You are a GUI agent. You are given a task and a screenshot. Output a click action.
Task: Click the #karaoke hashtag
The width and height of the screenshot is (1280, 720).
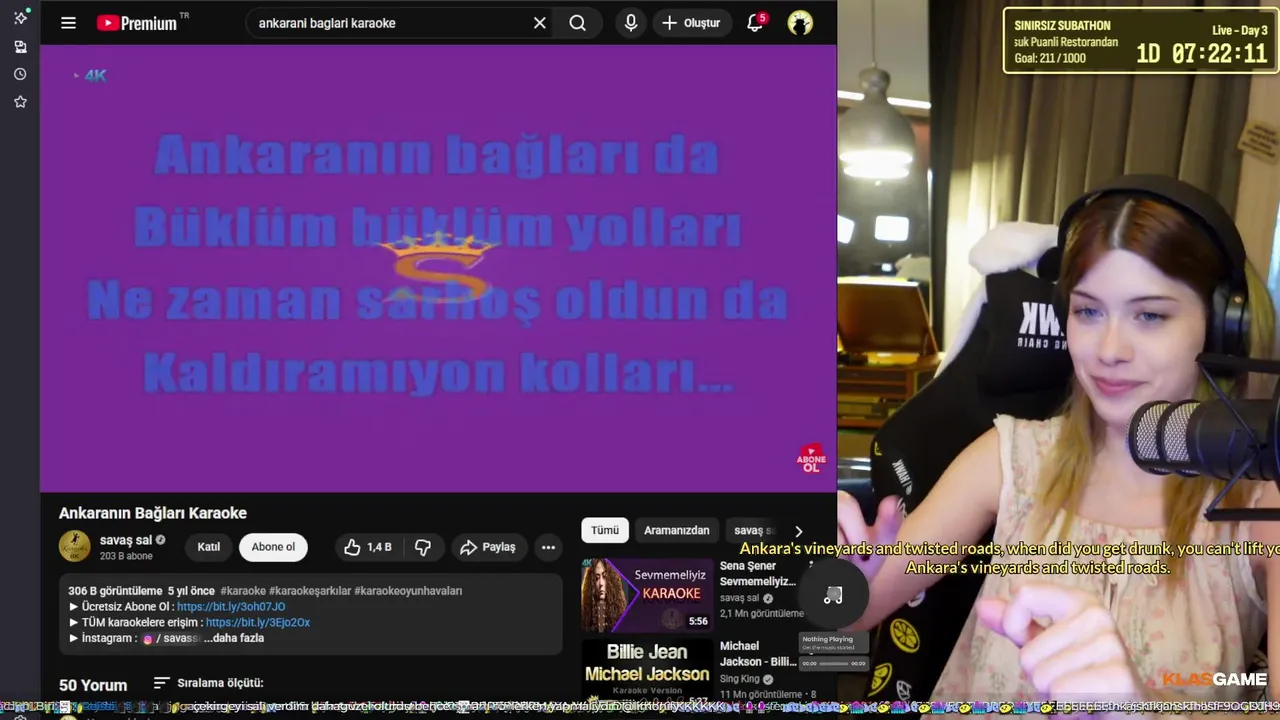[243, 591]
